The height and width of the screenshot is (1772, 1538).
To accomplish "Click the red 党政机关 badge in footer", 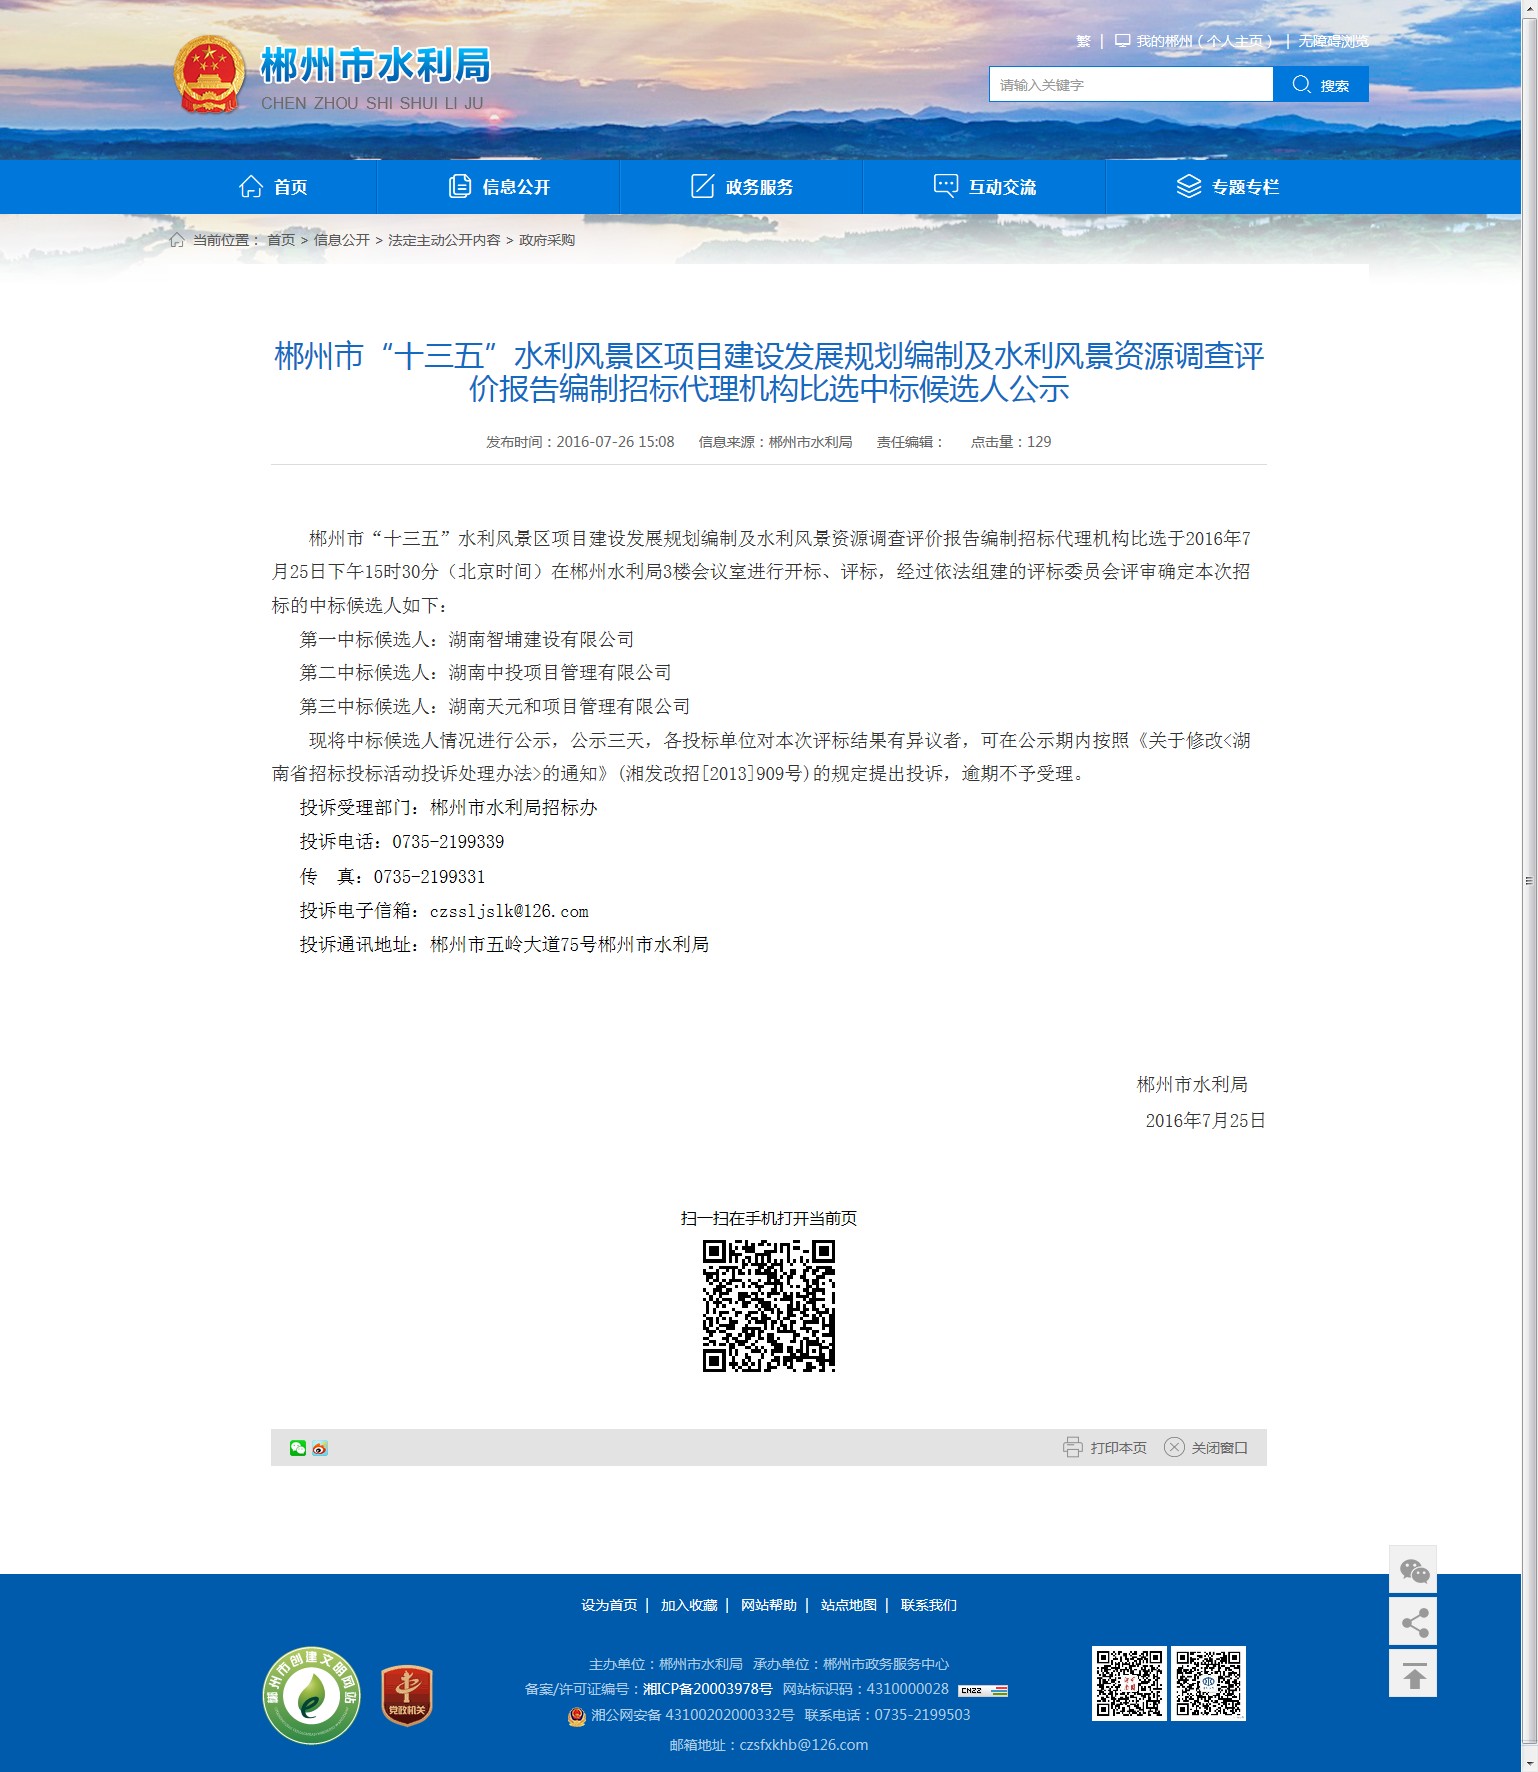I will click(x=407, y=1695).
